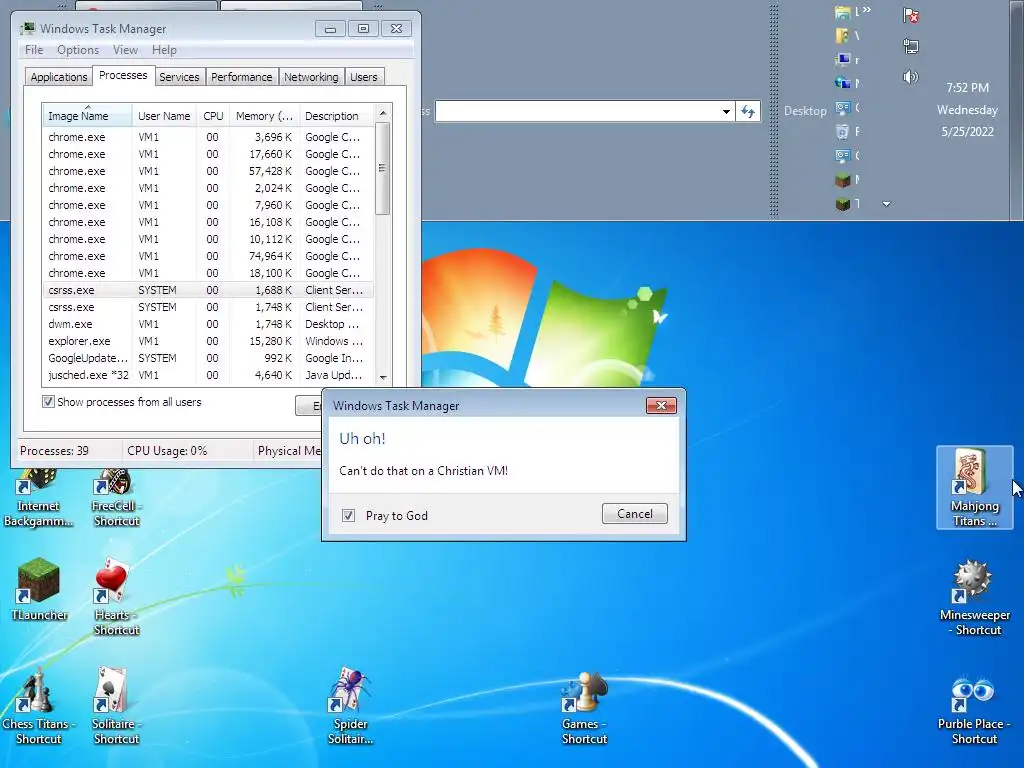Image resolution: width=1024 pixels, height=768 pixels.
Task: Click the Network globe icon in Desktop toolbar
Action: 843,83
